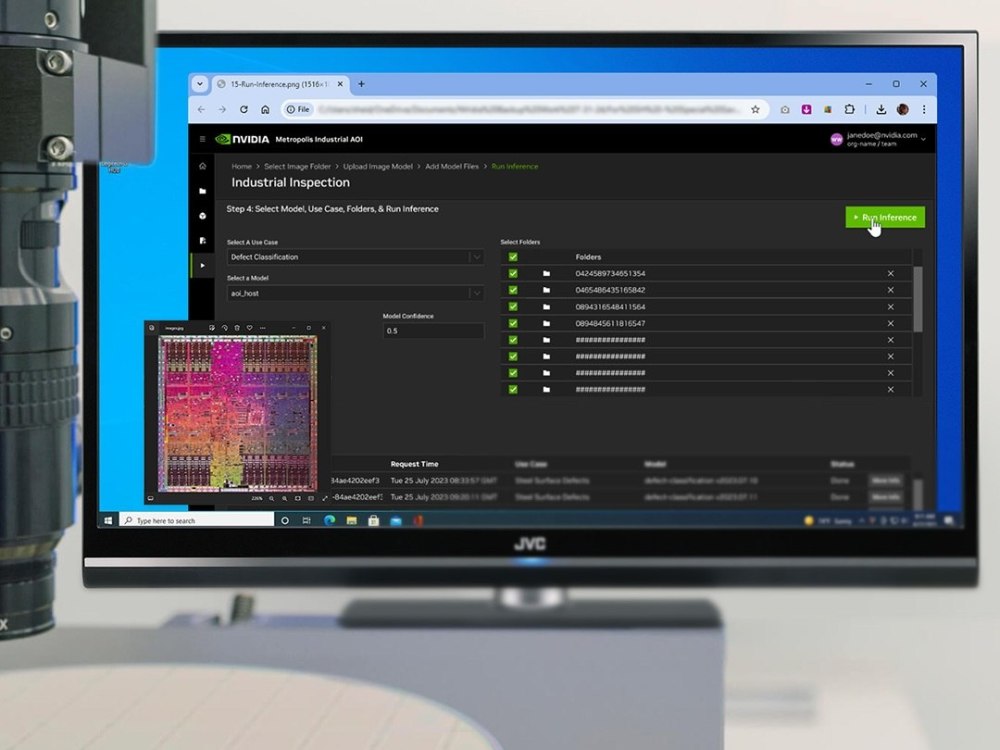Open Microsoft Edge from the taskbar
This screenshot has width=1000, height=750.
click(329, 520)
